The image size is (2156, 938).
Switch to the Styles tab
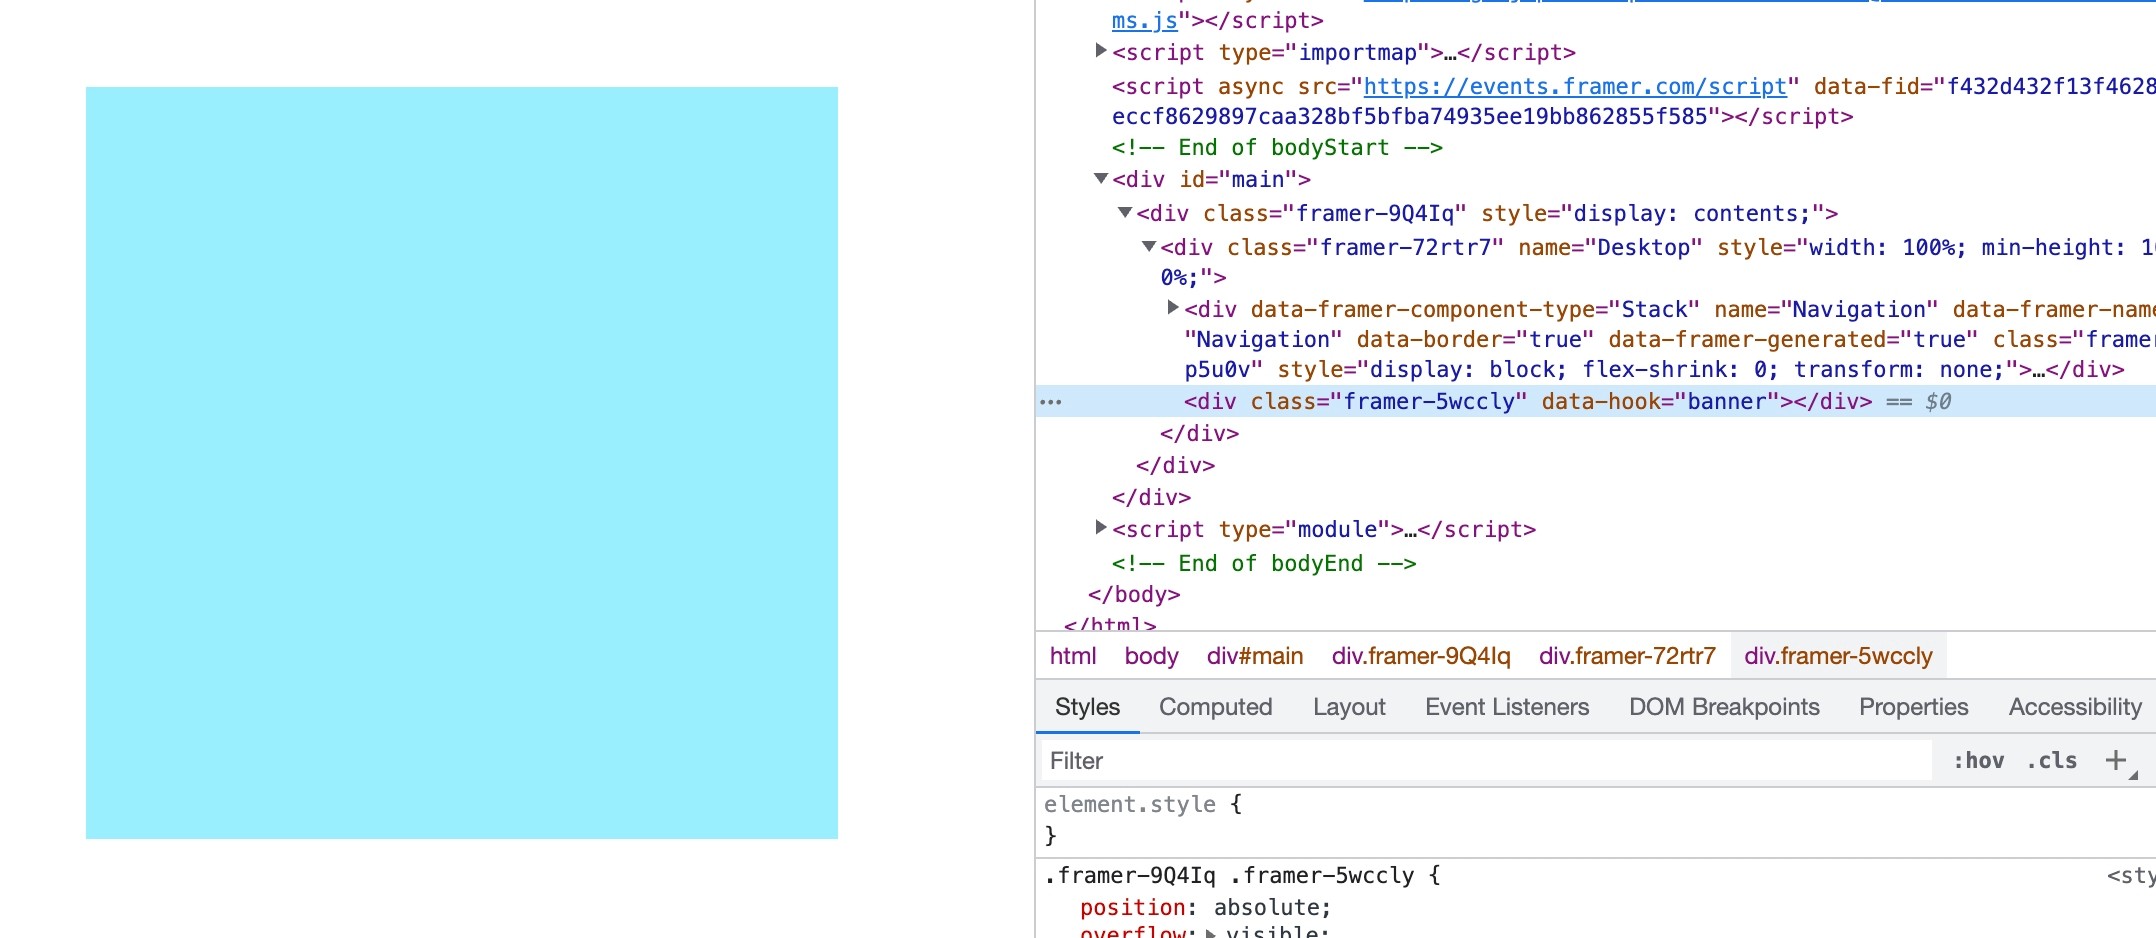pos(1087,707)
